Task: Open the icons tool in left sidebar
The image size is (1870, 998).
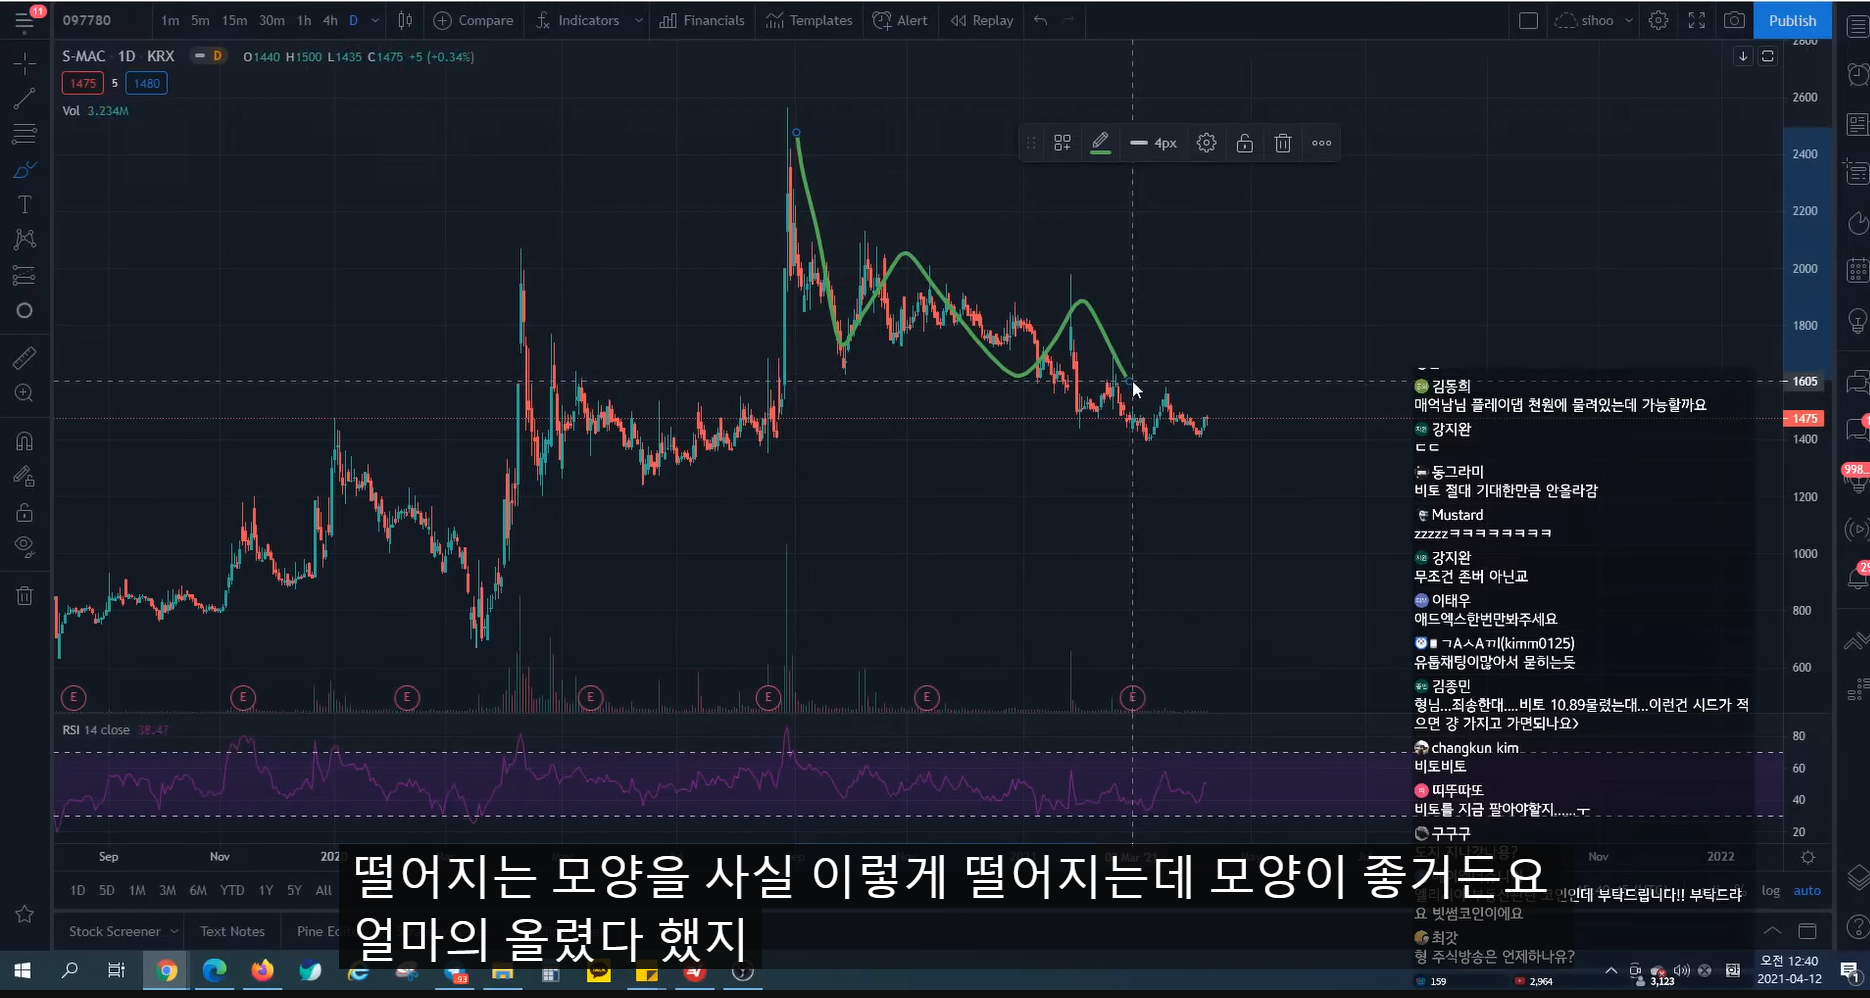Action: pos(25,311)
